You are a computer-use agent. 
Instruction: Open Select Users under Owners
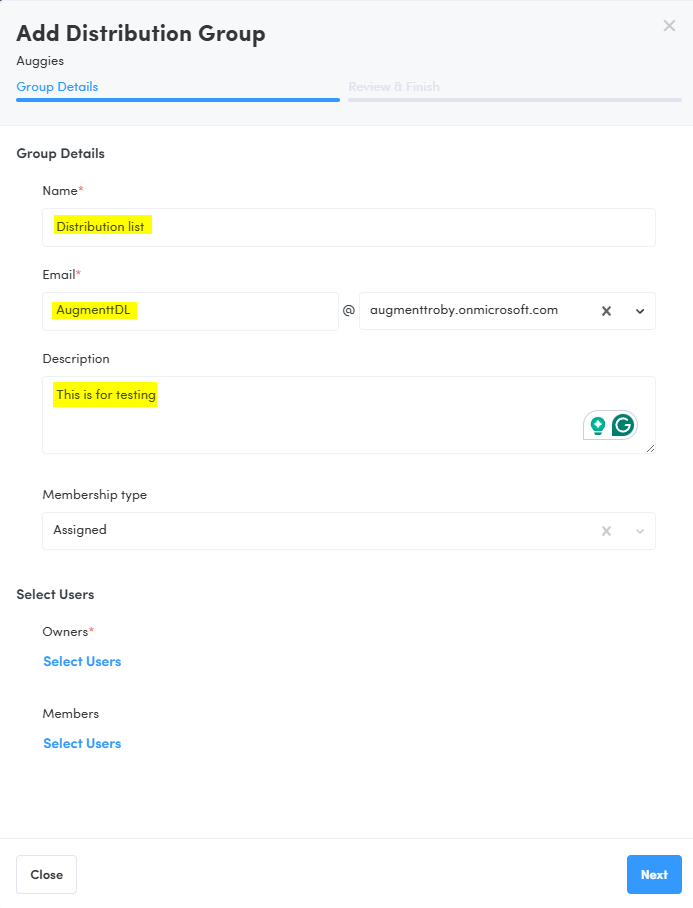pyautogui.click(x=82, y=662)
